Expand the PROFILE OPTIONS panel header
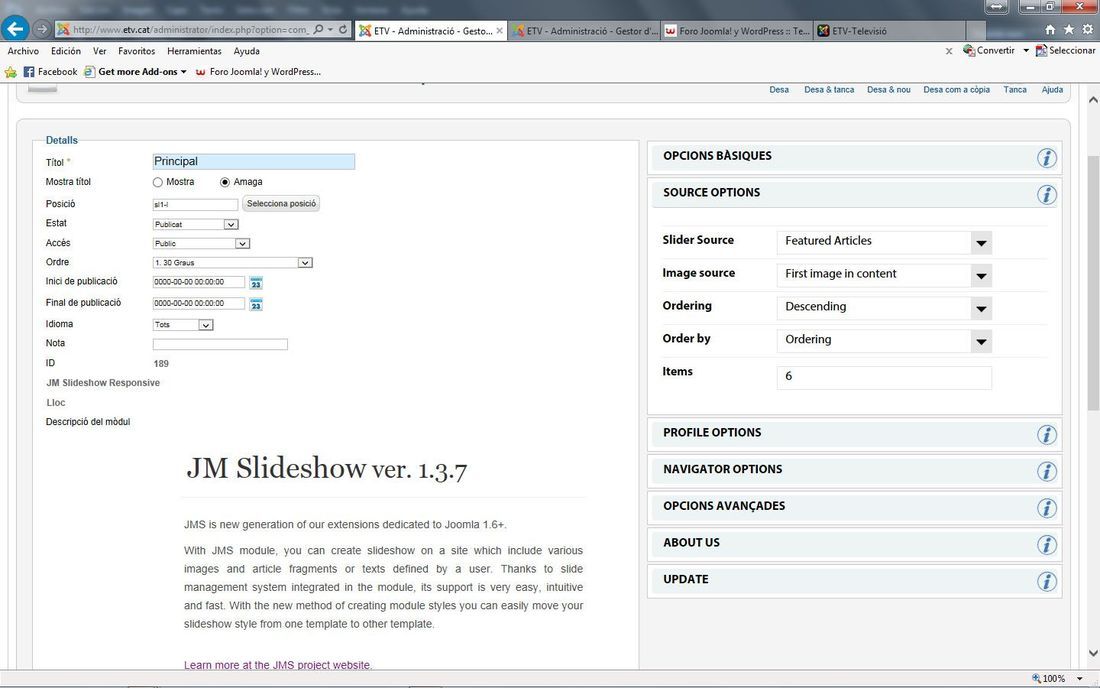 pos(854,434)
